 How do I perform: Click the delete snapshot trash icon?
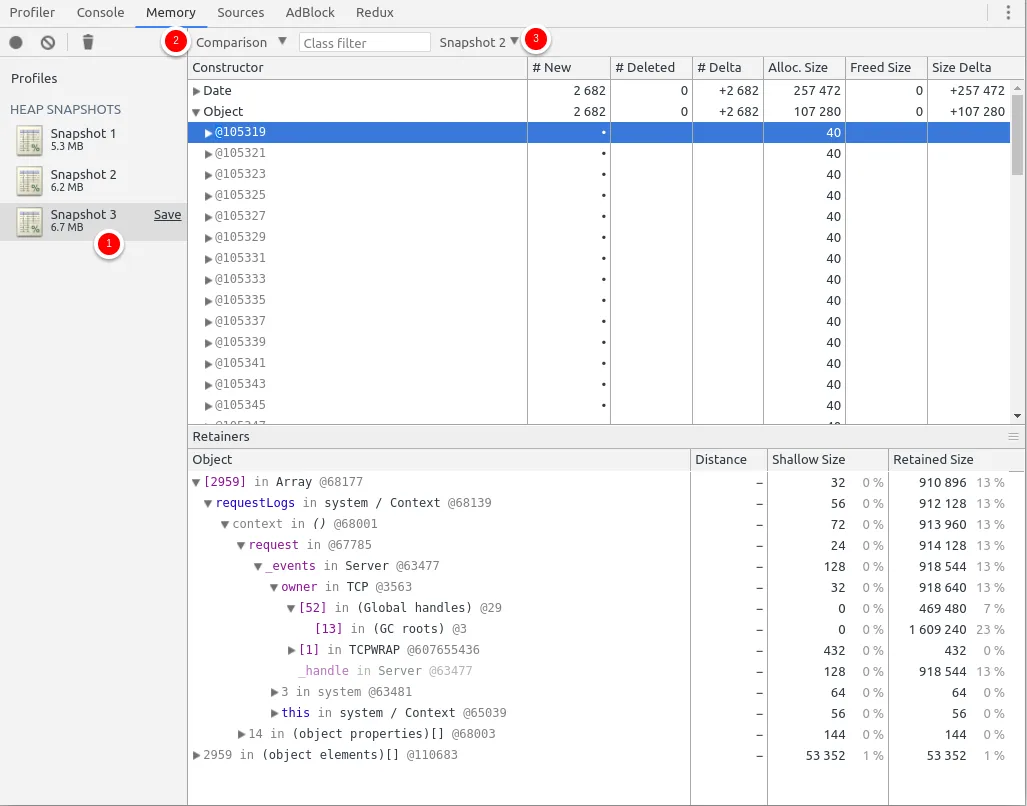coord(87,40)
